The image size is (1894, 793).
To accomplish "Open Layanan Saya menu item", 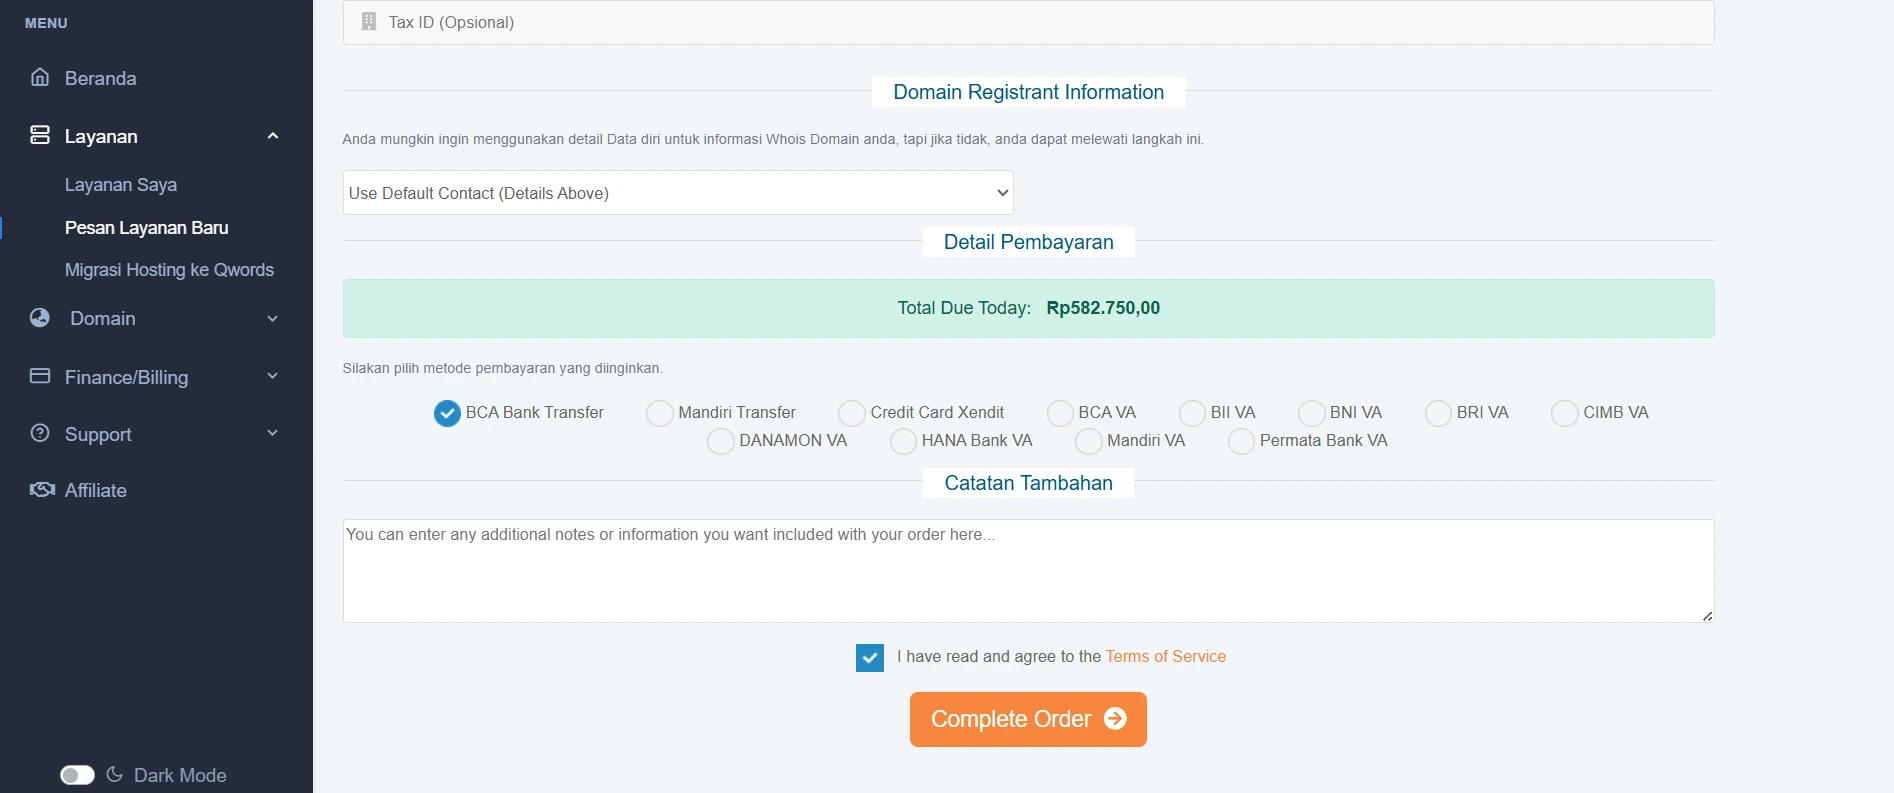I will [121, 185].
